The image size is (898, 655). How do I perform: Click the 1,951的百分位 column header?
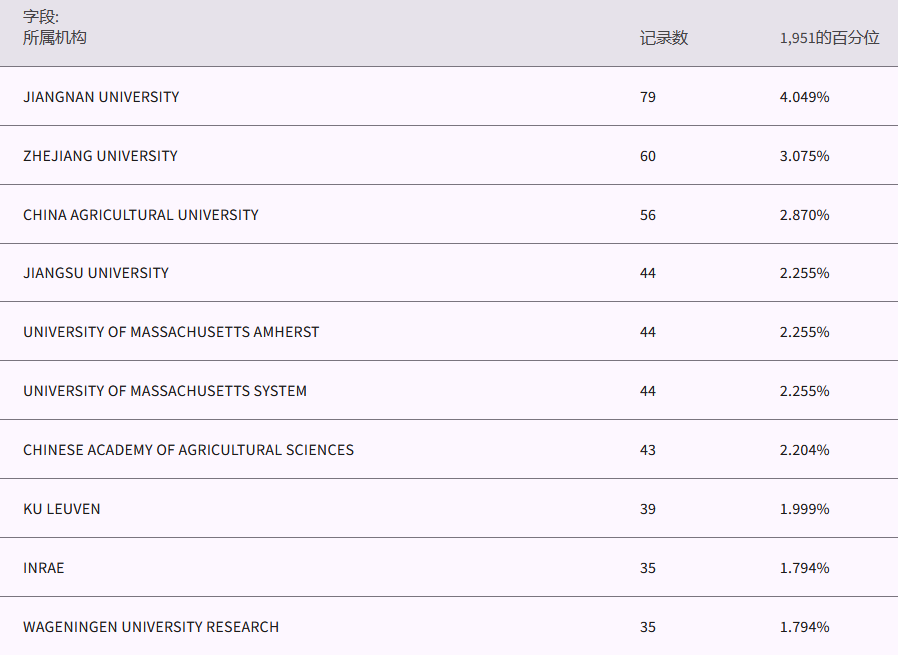[829, 38]
